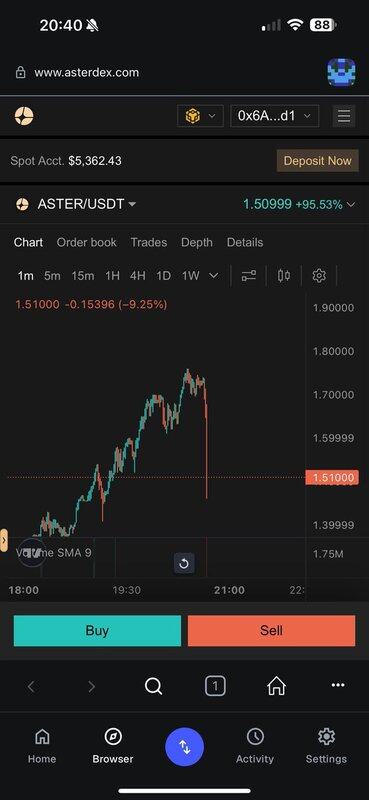This screenshot has height=800, width=369.
Task: Switch to the Order book tab
Action: (x=86, y=242)
